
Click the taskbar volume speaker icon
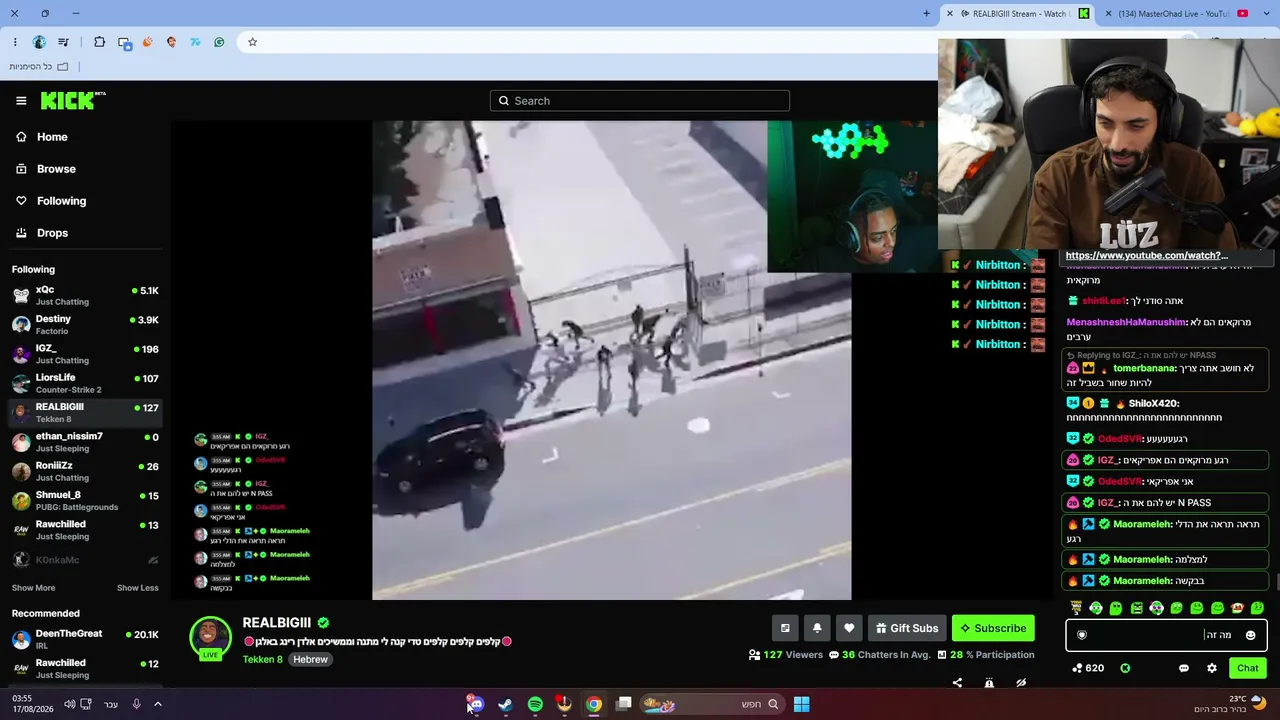click(69, 704)
